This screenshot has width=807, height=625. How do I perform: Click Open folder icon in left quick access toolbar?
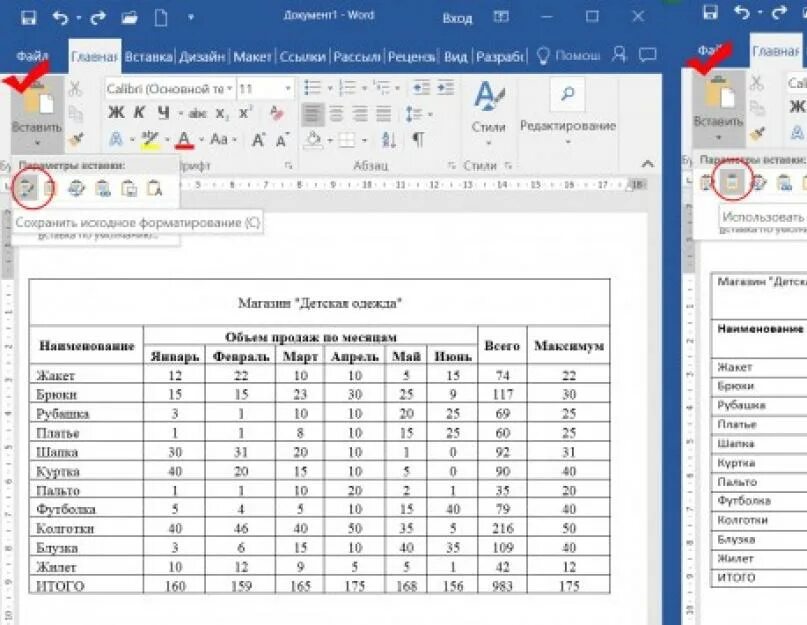[130, 18]
